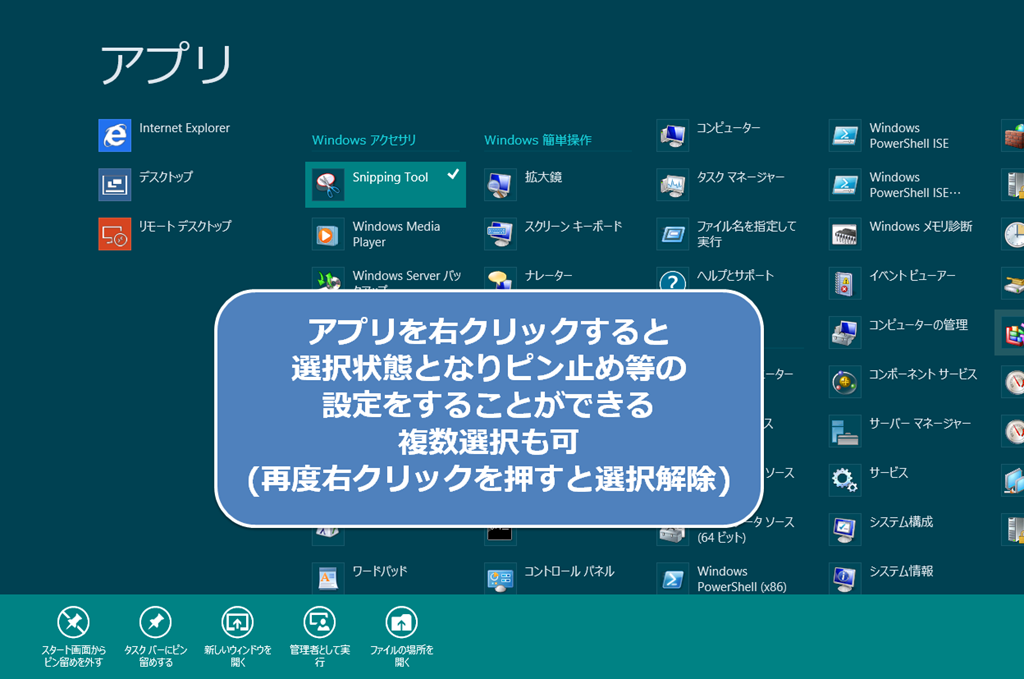Open ヘルプとサポート
The height and width of the screenshot is (679, 1024).
tap(715, 279)
